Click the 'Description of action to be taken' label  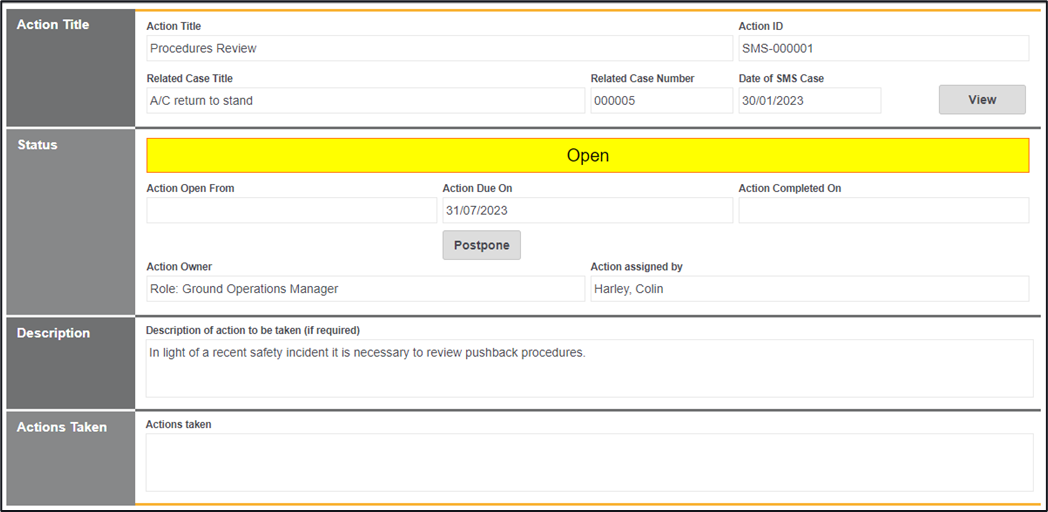tap(253, 330)
